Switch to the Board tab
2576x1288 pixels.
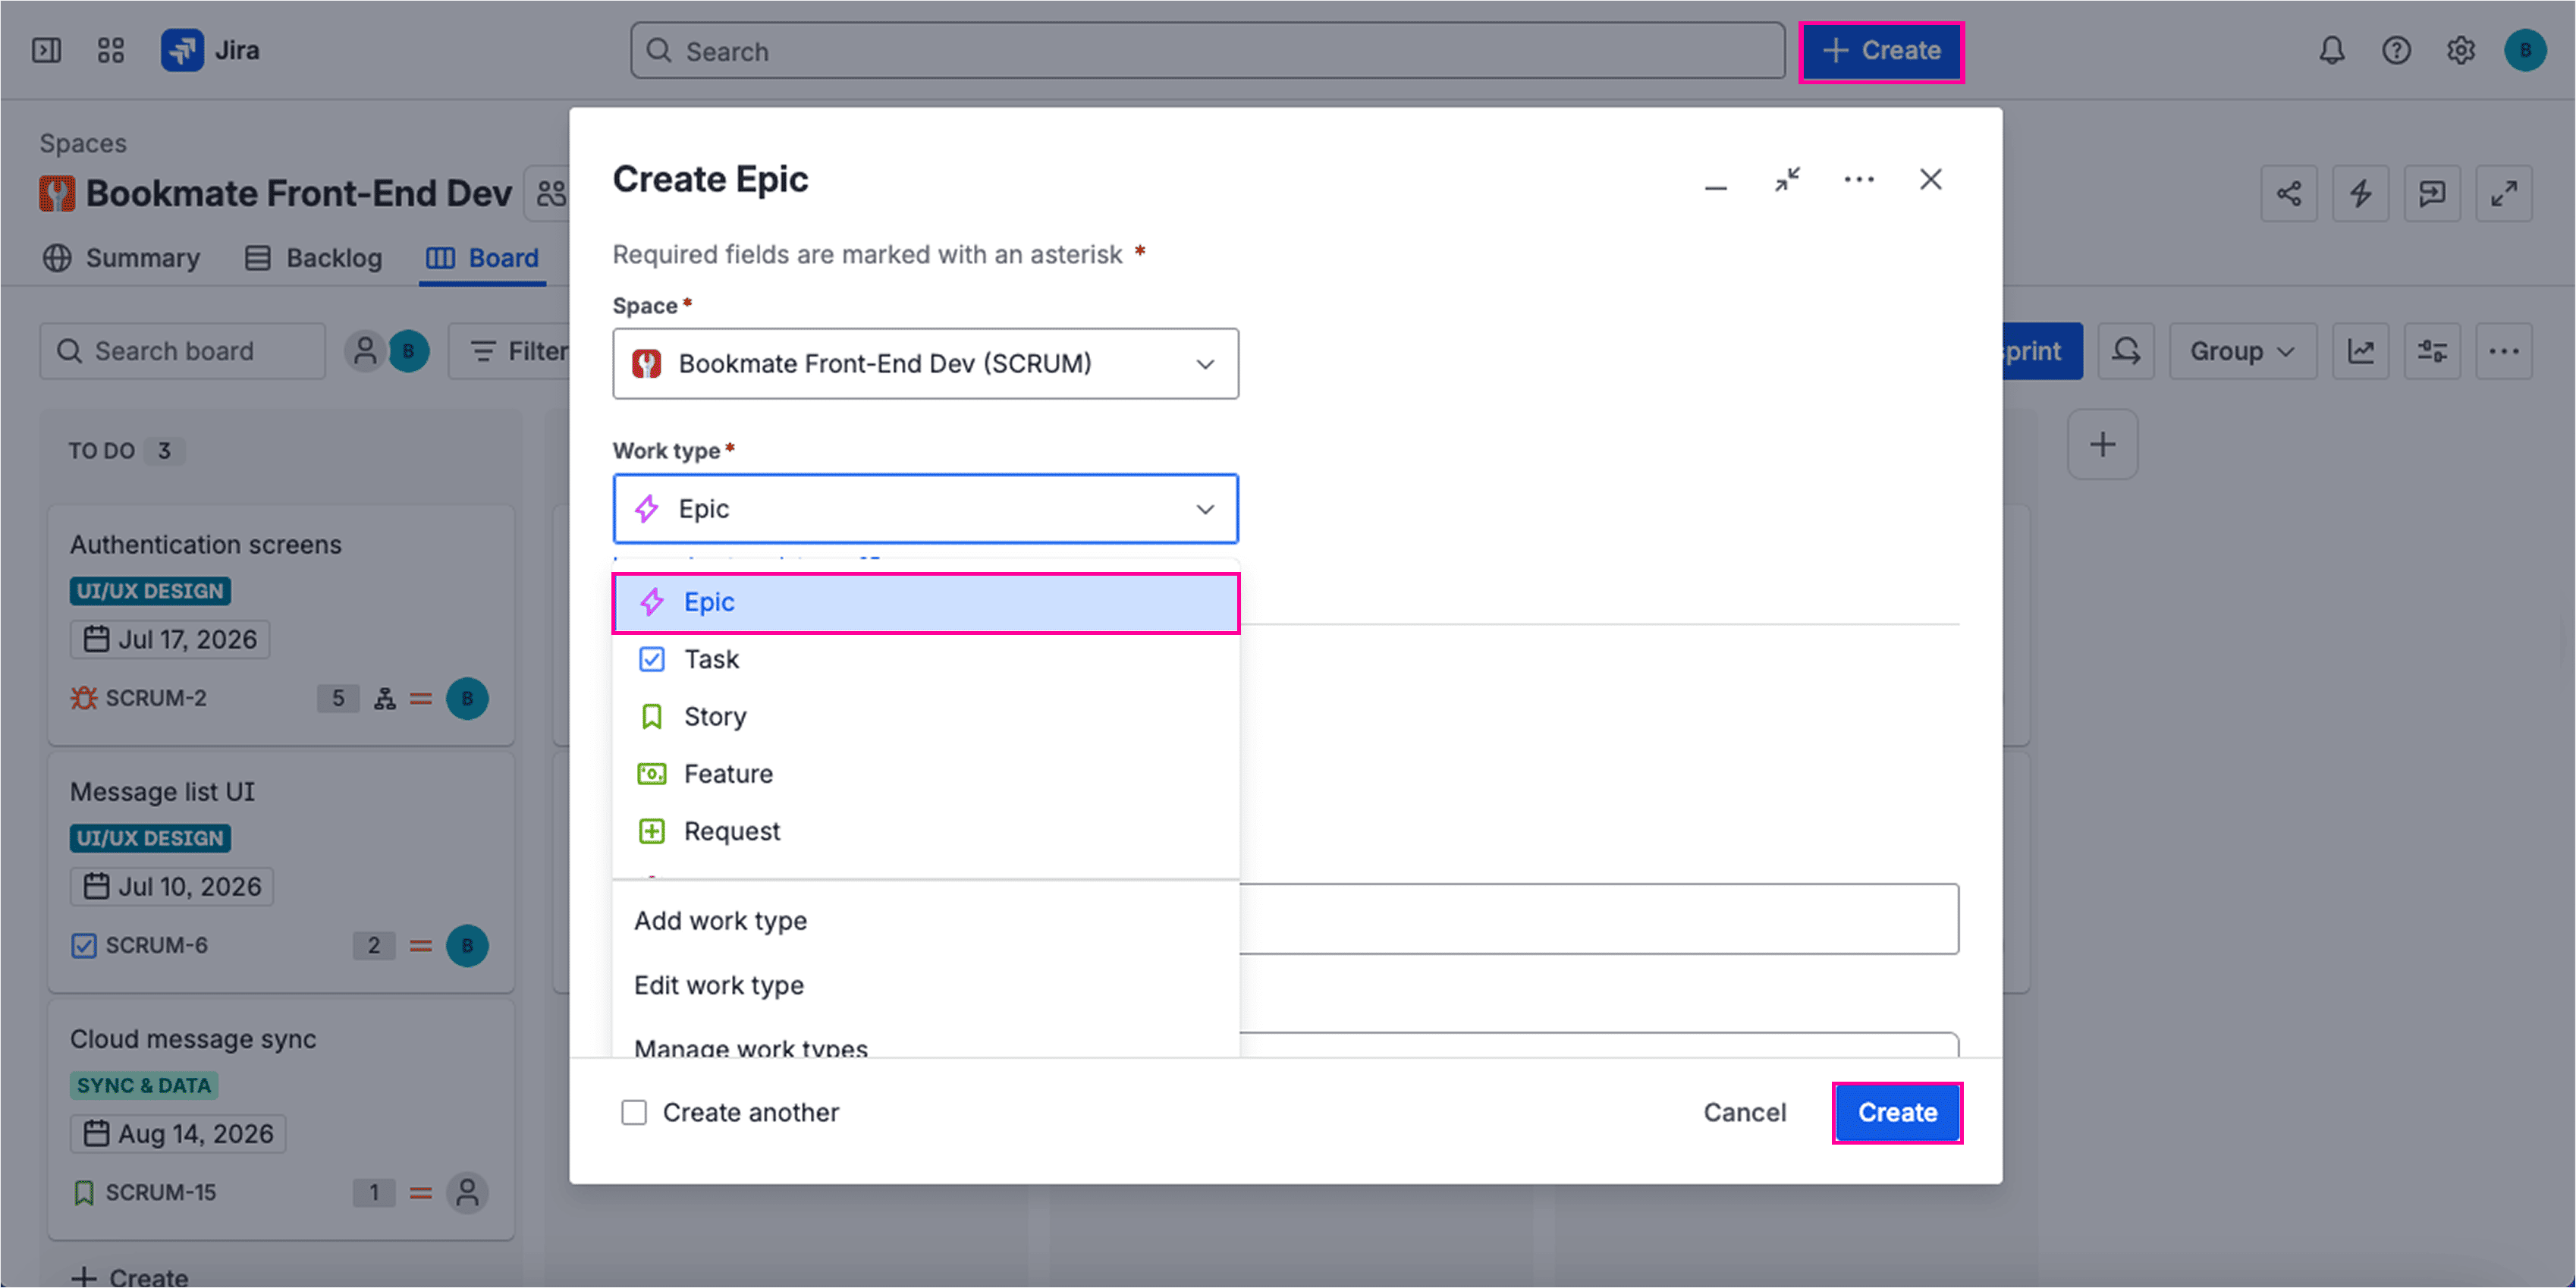point(482,258)
